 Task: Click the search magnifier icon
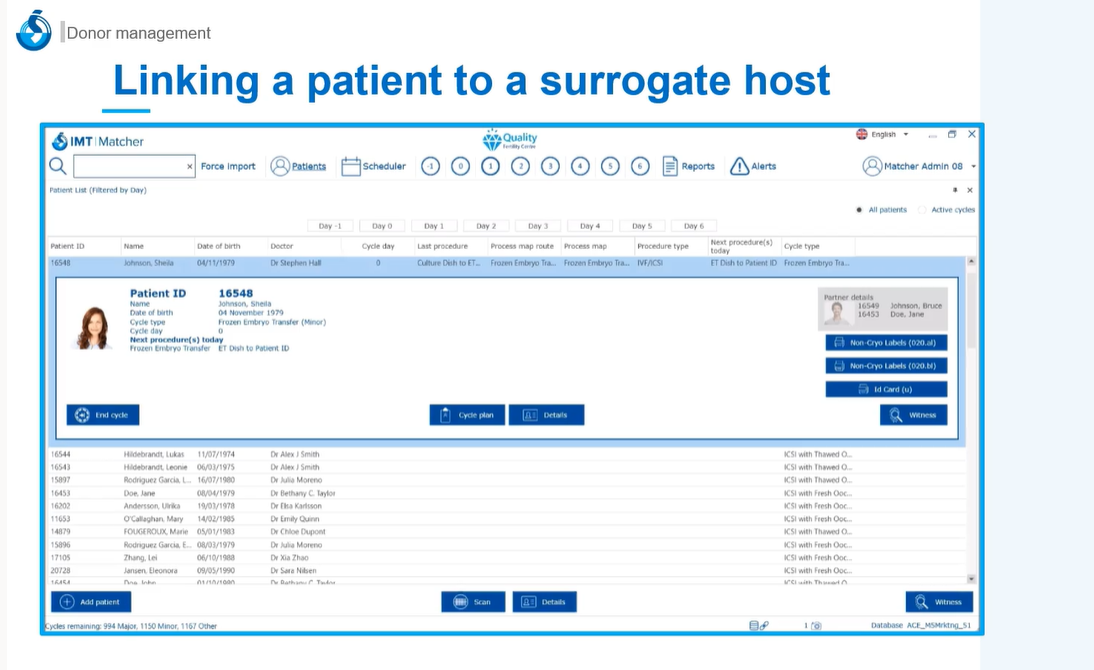pos(58,166)
